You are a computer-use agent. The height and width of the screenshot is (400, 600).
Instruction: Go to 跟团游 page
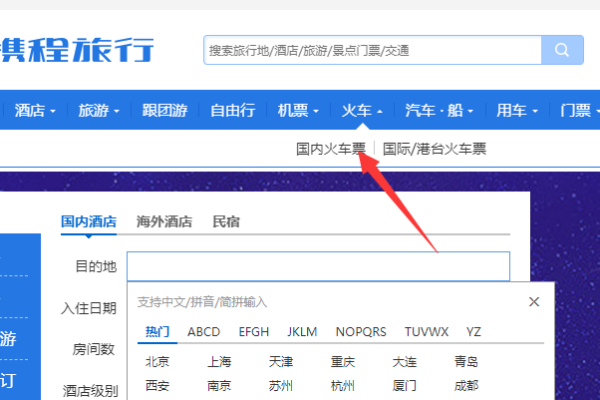(165, 111)
